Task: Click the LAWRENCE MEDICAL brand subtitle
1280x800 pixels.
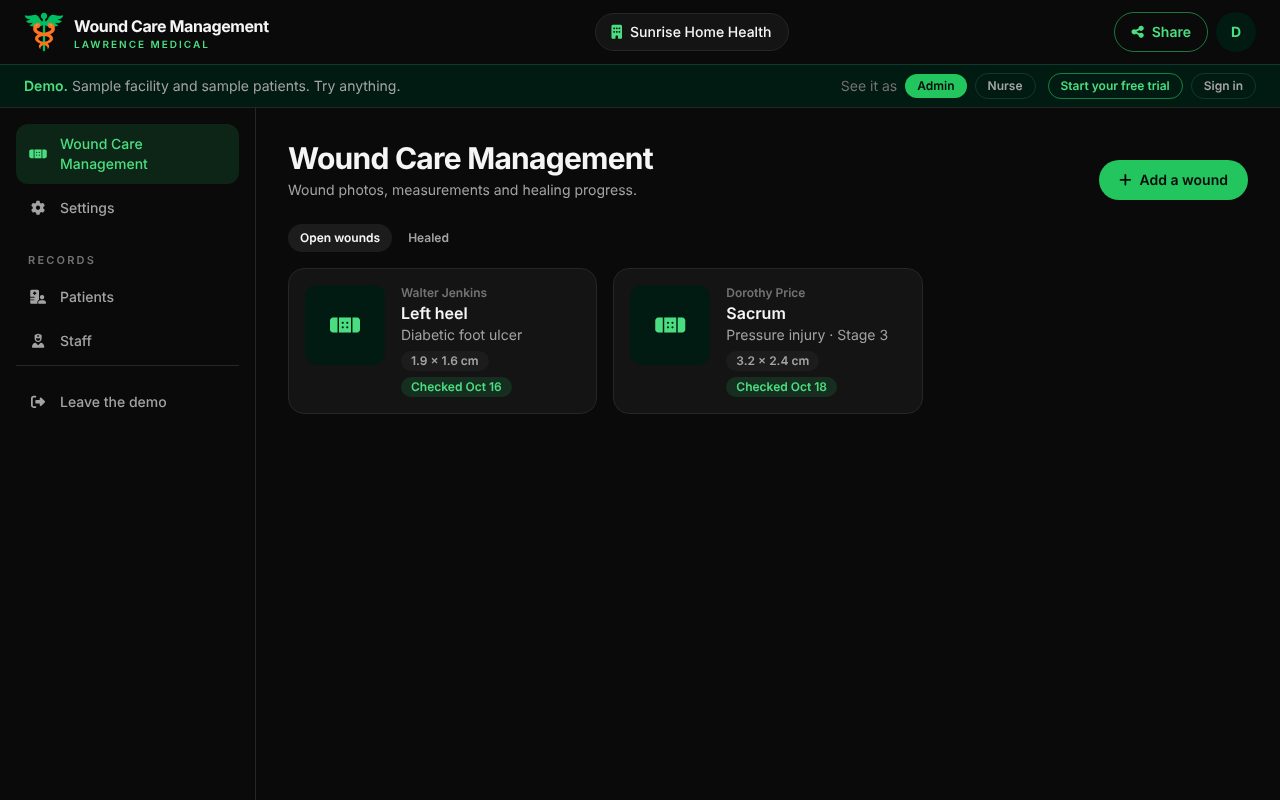Action: 142,45
